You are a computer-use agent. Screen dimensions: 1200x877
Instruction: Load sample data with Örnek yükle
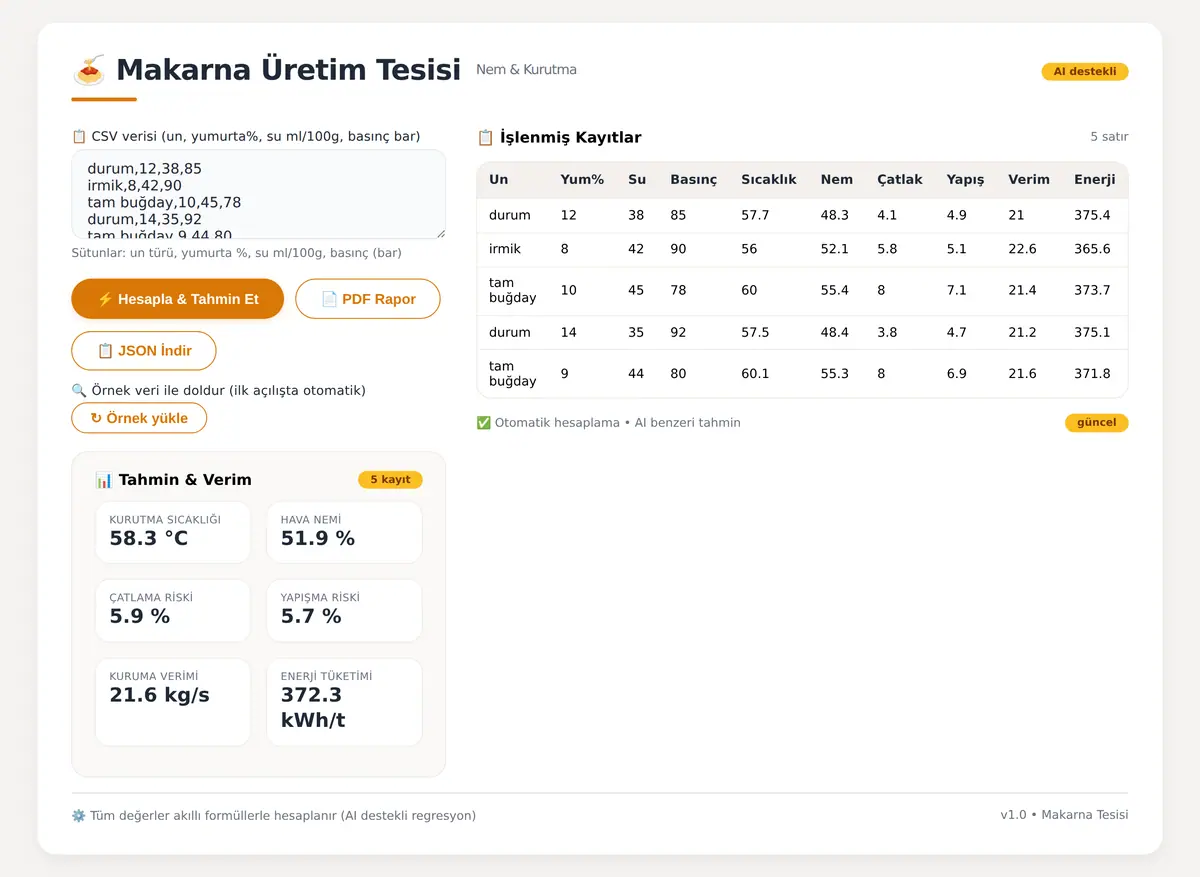point(139,418)
